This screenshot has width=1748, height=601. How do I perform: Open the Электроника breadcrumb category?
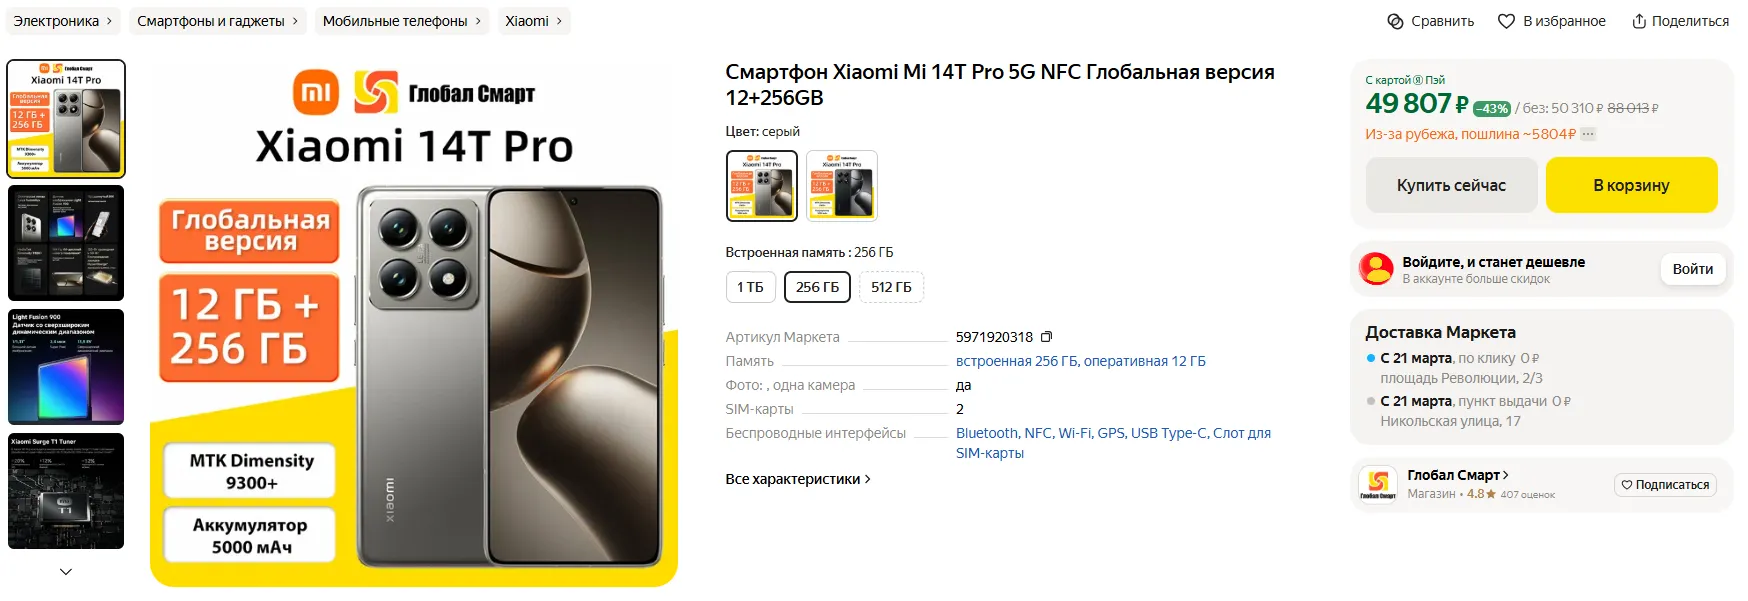(62, 21)
